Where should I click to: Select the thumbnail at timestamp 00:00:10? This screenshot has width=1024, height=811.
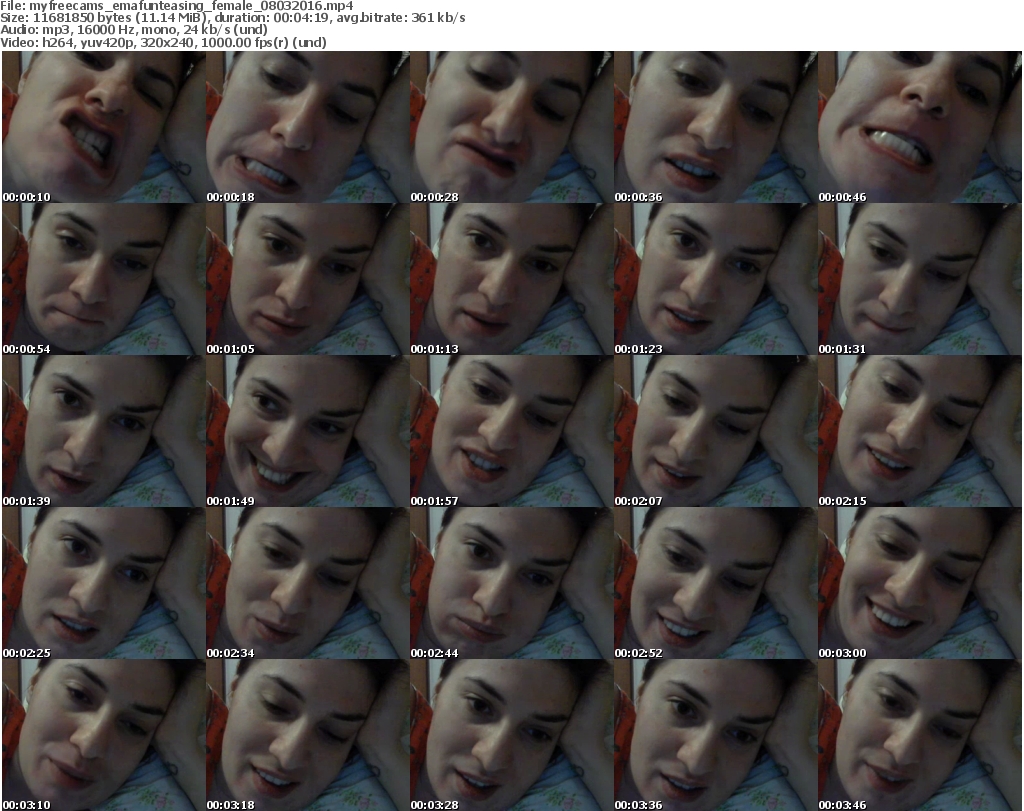click(104, 127)
